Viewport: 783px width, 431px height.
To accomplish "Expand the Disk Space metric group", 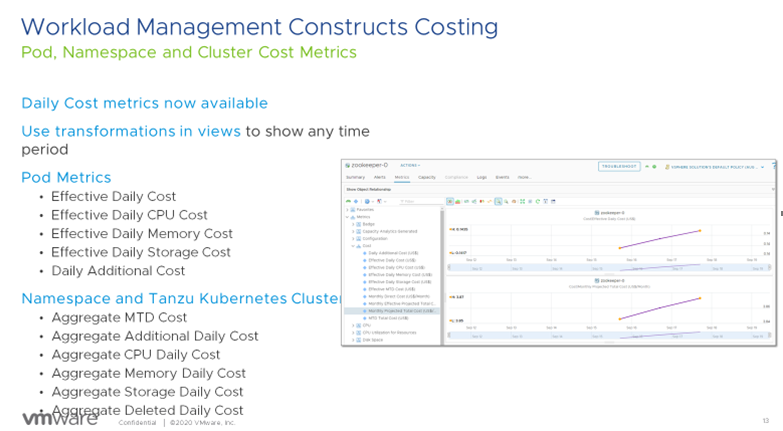I will pos(353,340).
